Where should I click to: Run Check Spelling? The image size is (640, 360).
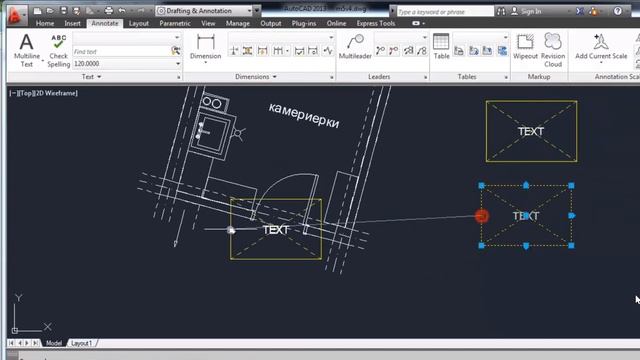coord(58,51)
